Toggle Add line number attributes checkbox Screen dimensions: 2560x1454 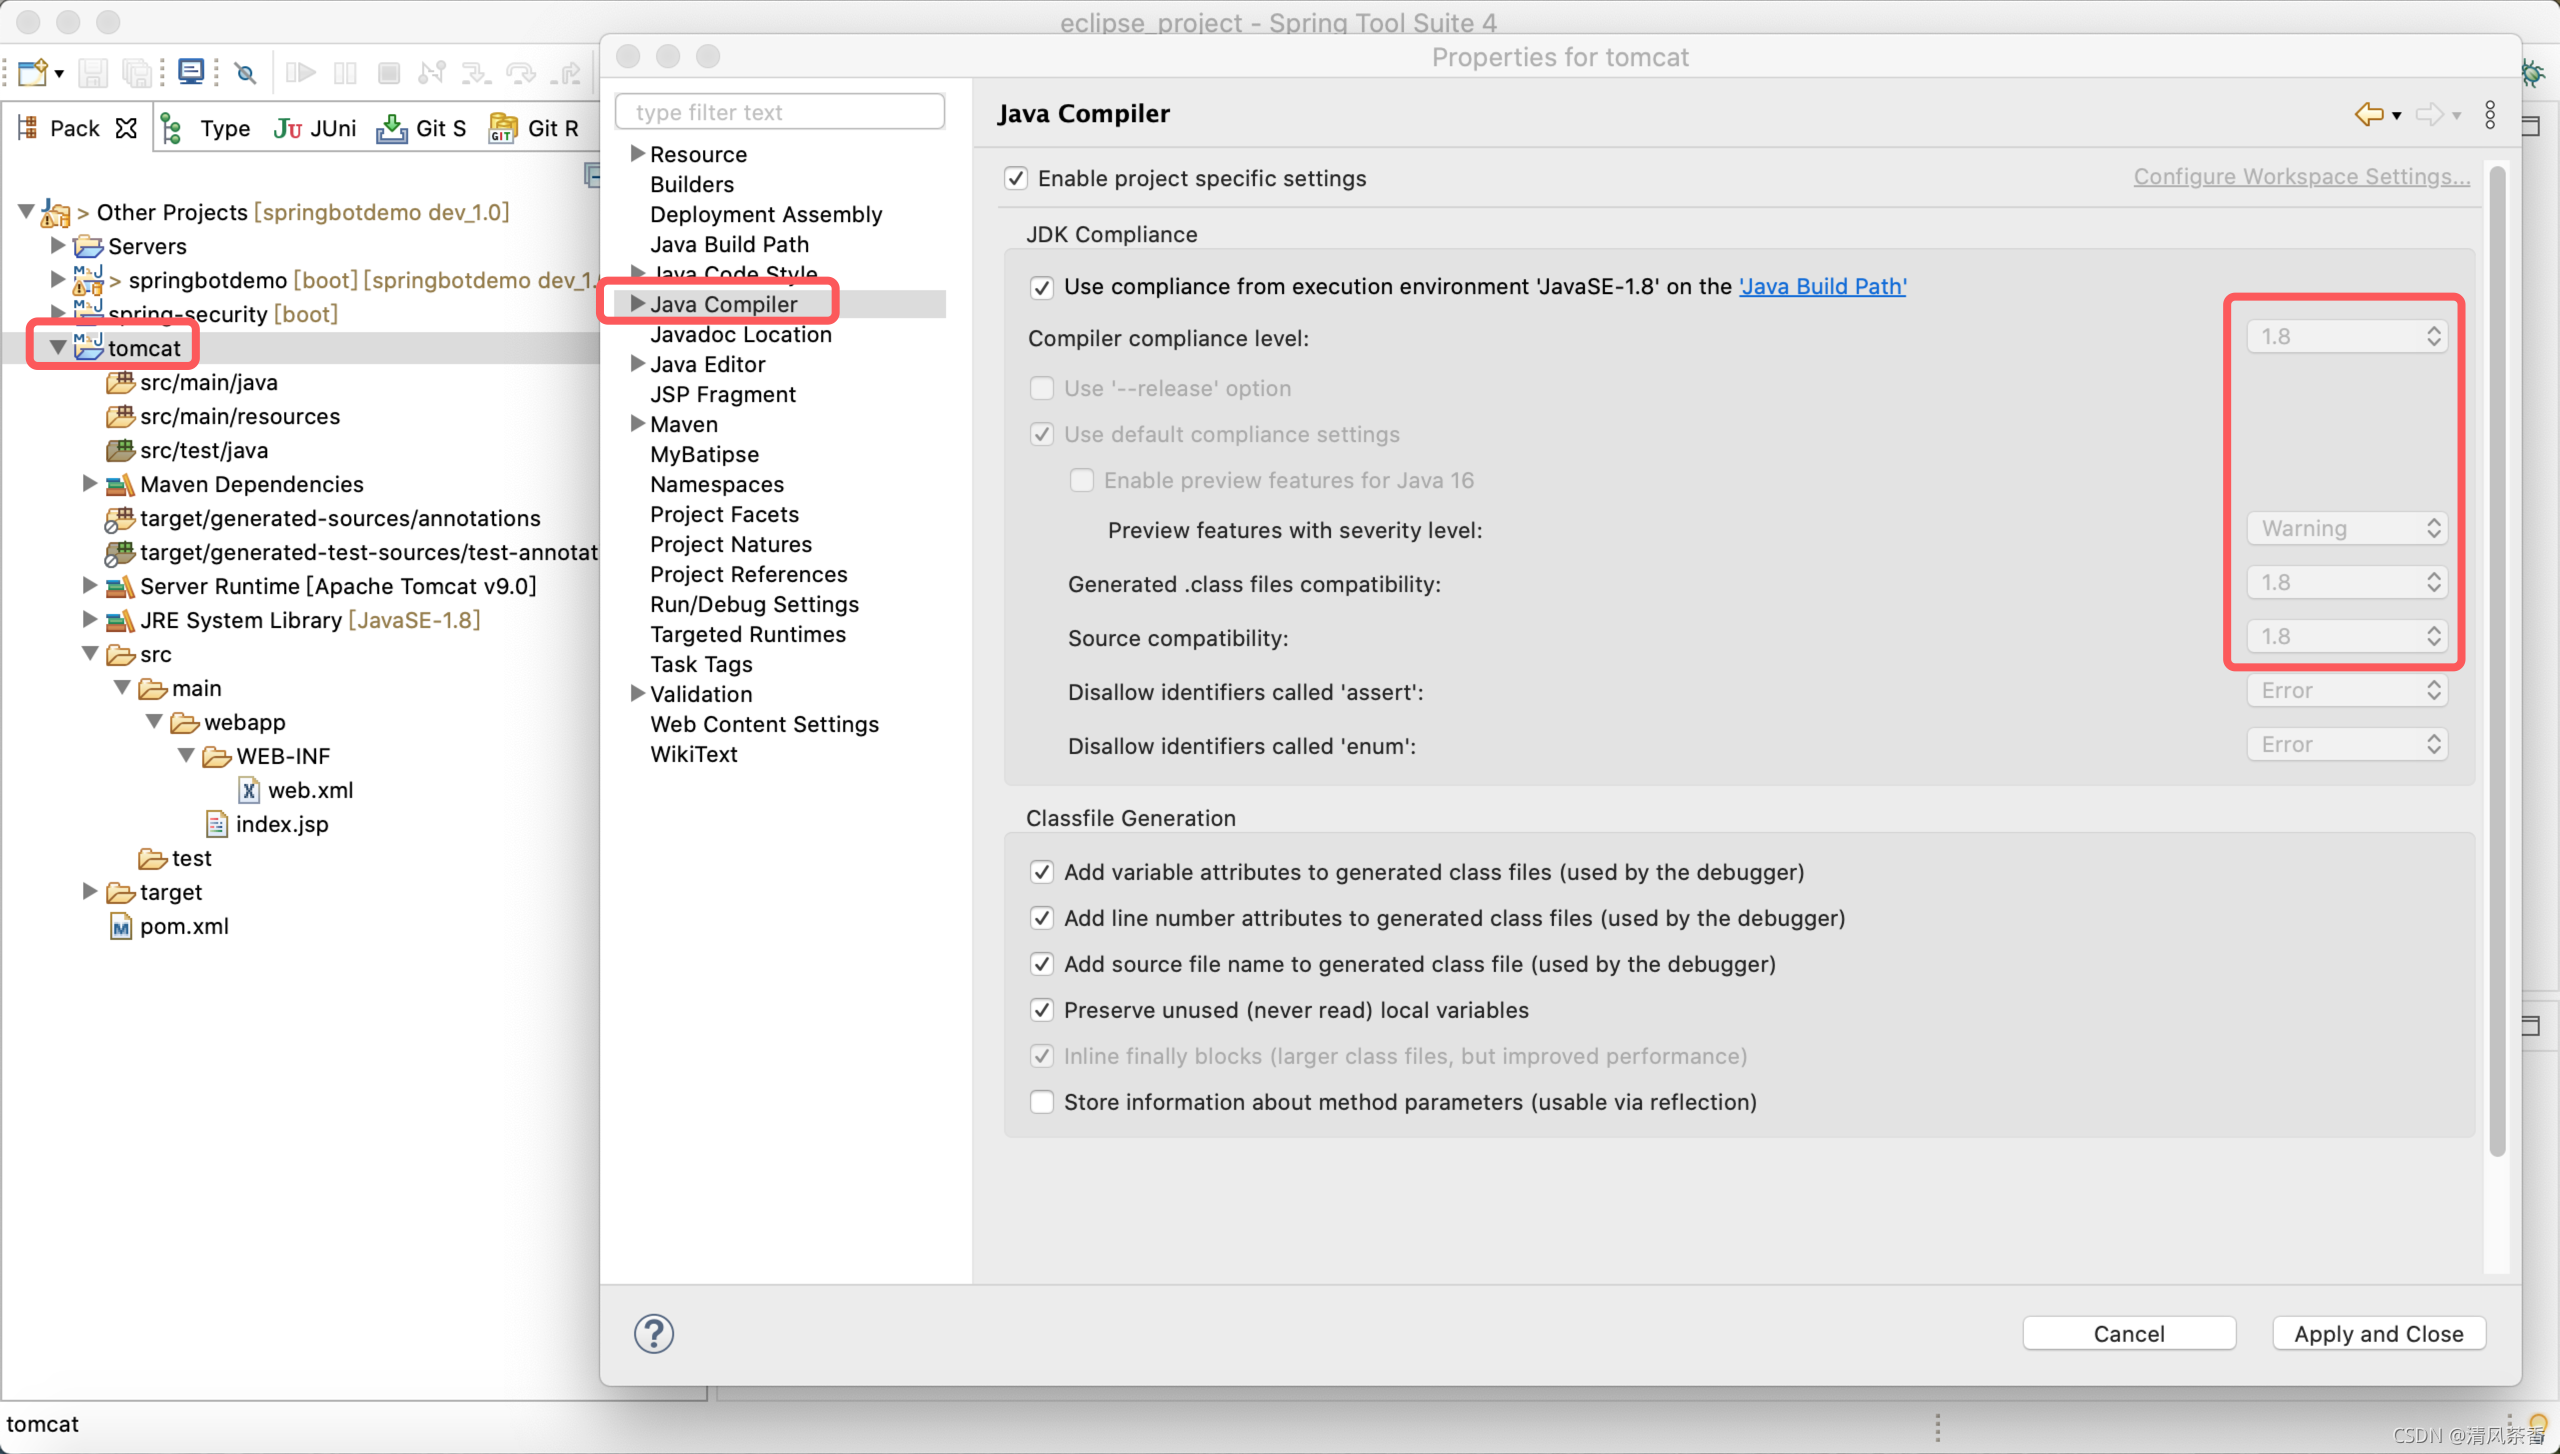(x=1042, y=918)
